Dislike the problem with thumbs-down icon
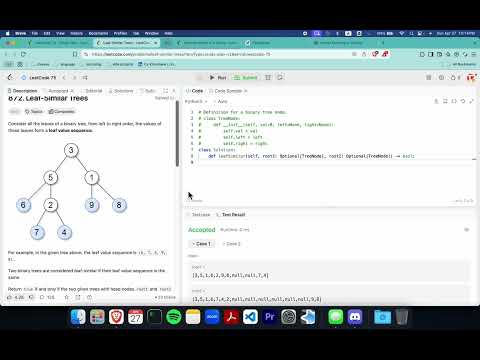The image size is (480, 360). 31,297
